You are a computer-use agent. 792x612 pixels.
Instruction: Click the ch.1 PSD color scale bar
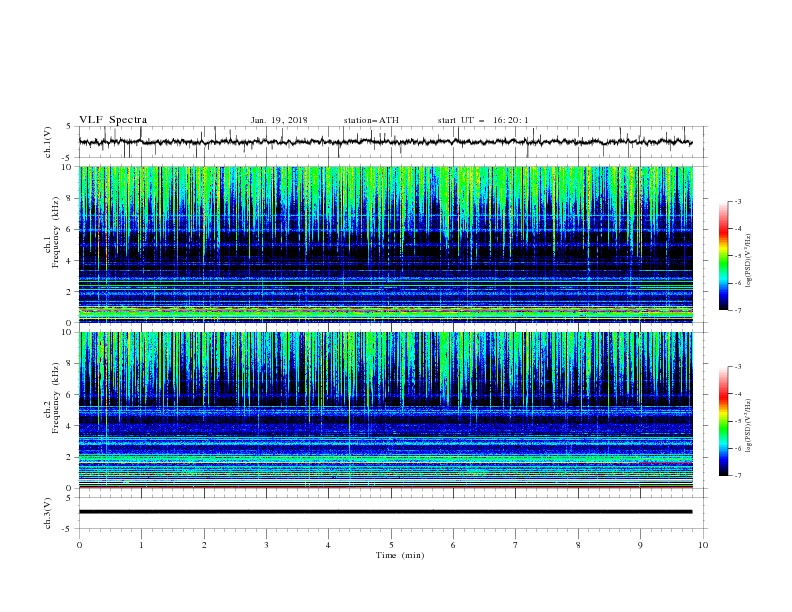tap(723, 256)
